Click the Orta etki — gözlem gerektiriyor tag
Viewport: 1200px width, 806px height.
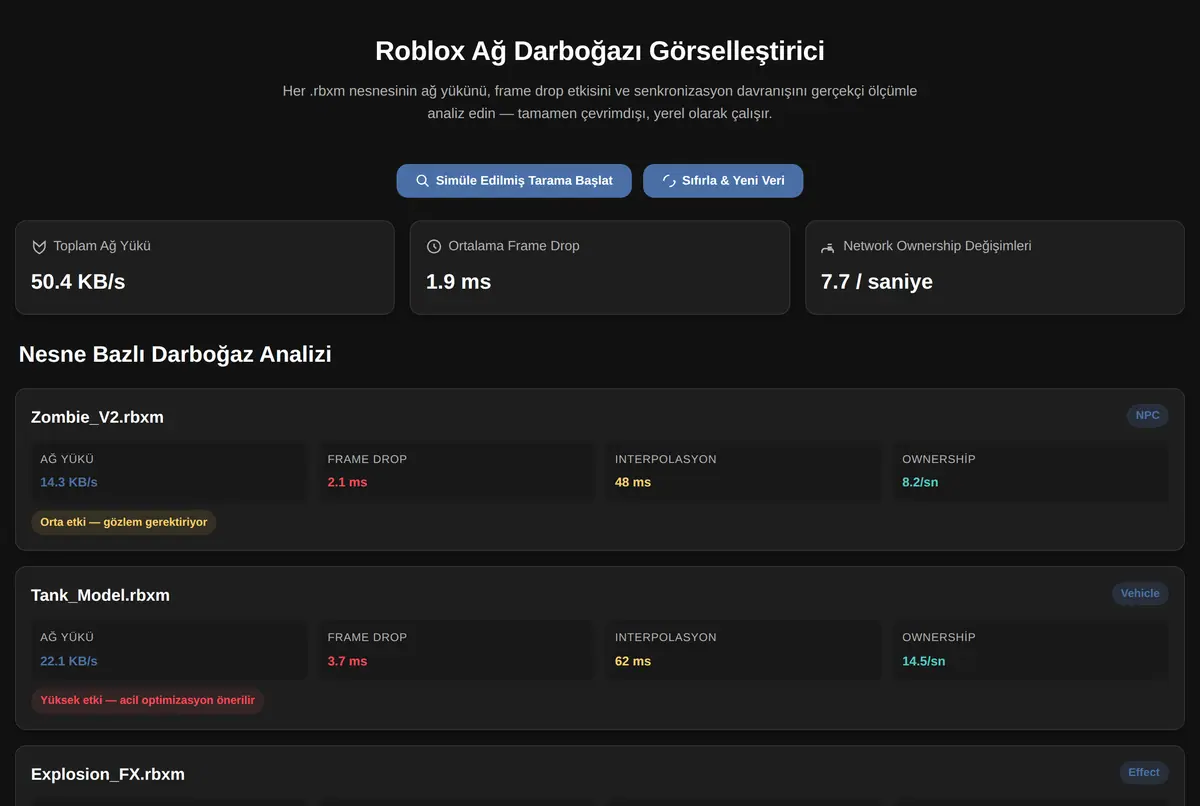pyautogui.click(x=124, y=522)
